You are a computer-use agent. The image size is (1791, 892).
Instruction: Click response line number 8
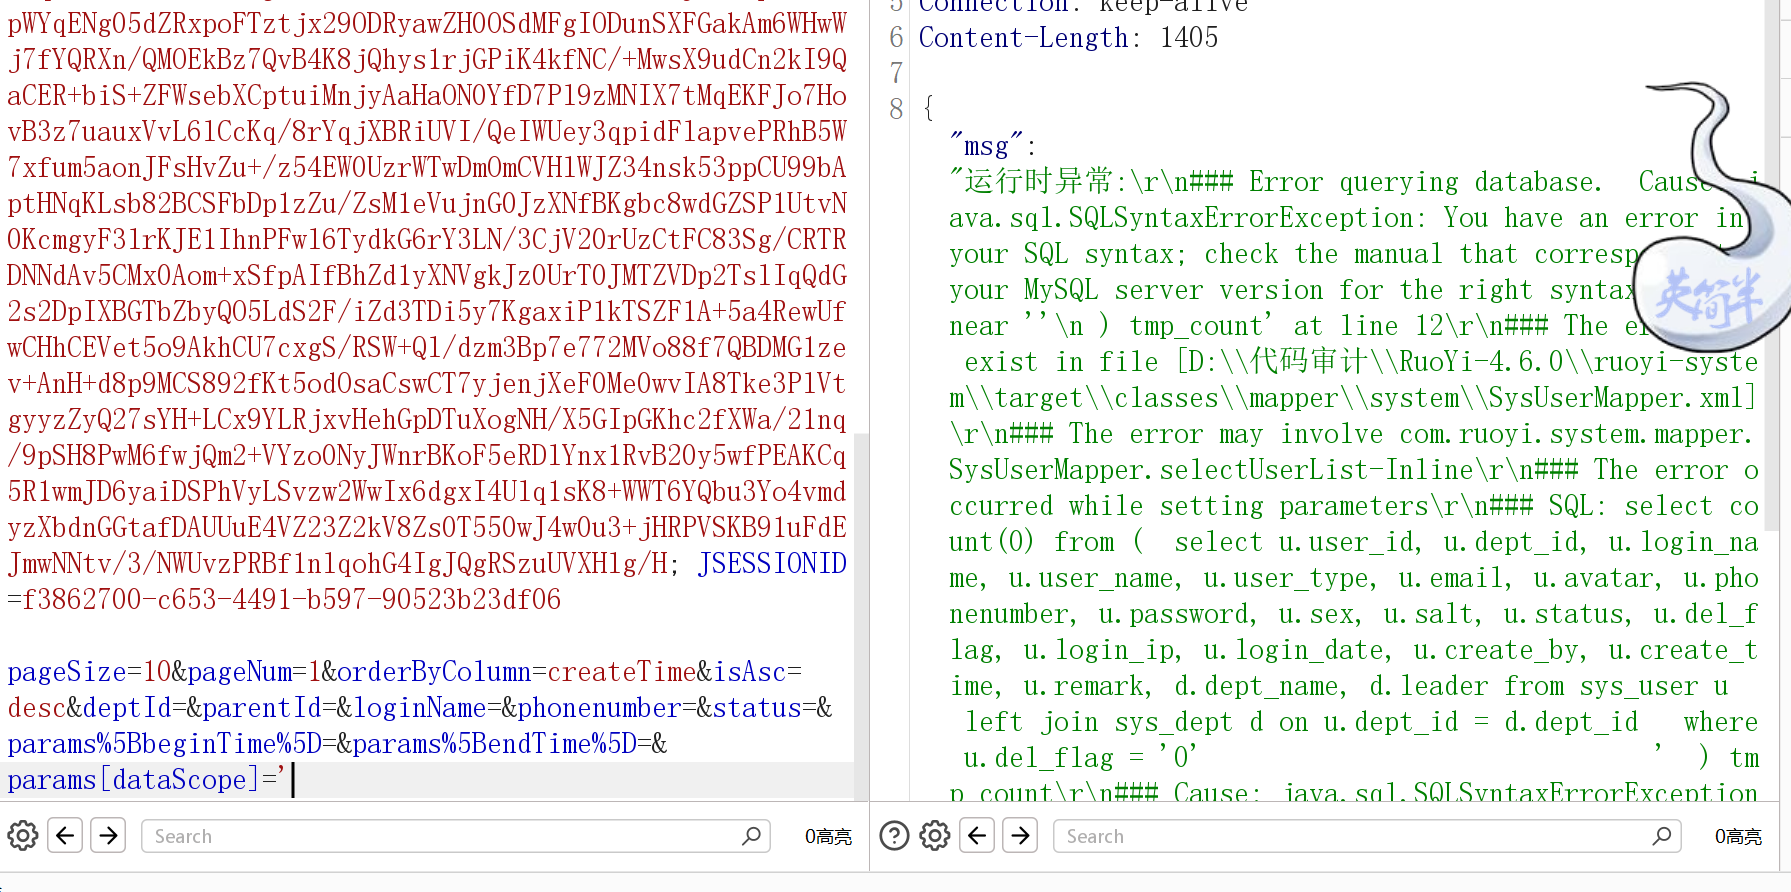pyautogui.click(x=896, y=109)
